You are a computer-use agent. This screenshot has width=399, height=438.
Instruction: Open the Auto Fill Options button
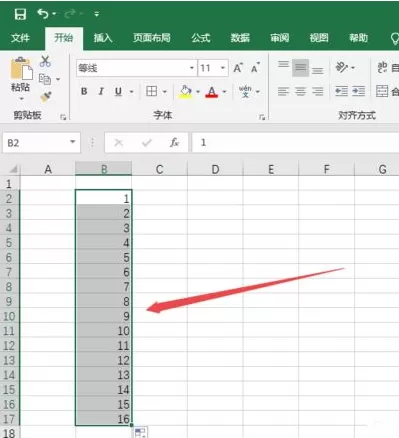[x=140, y=433]
